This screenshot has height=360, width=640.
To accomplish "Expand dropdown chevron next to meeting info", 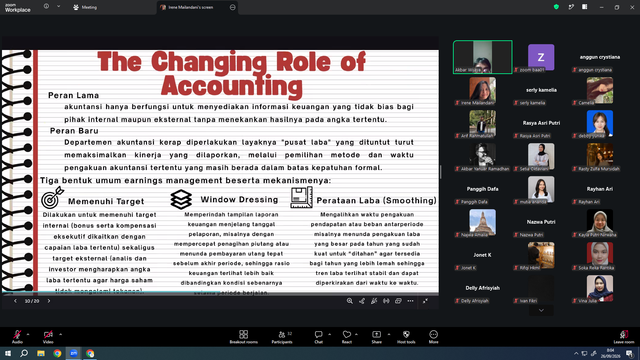I will (x=58, y=7).
